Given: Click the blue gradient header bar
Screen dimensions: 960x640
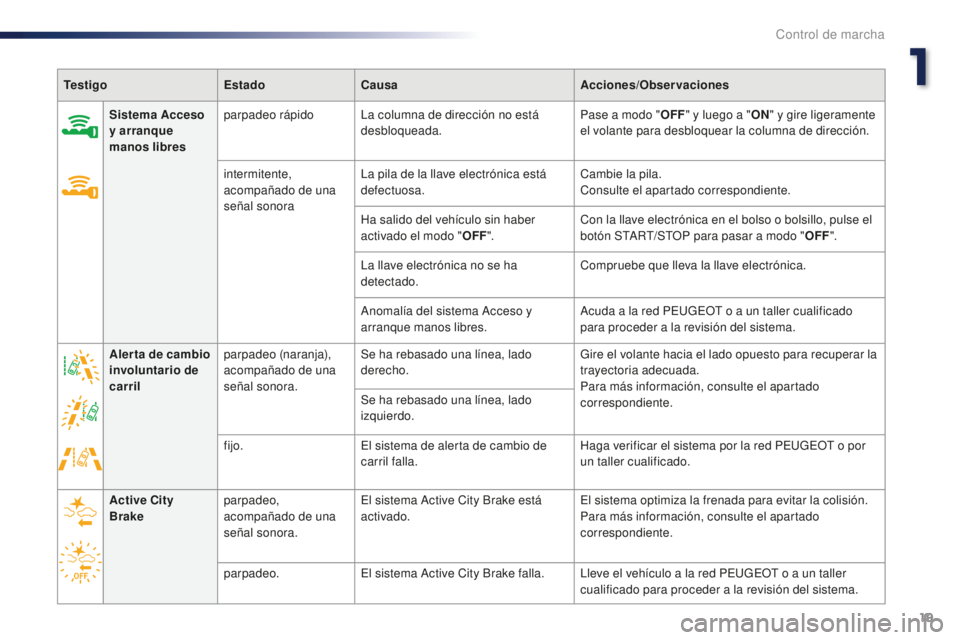Looking at the screenshot, I should (239, 35).
